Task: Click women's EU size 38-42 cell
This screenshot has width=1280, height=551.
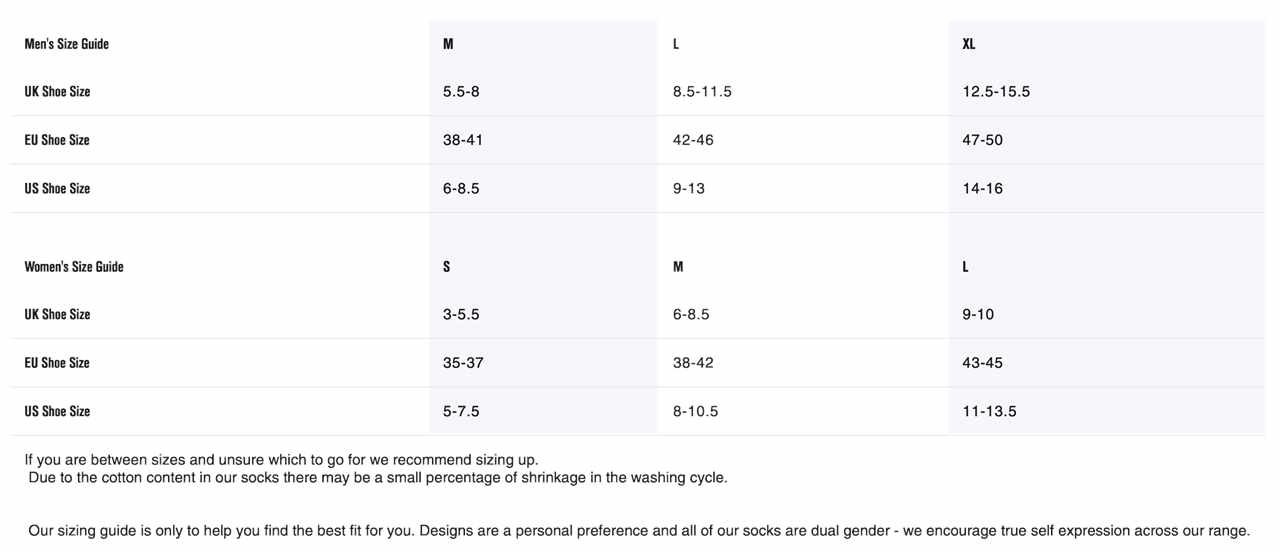Action: (693, 363)
